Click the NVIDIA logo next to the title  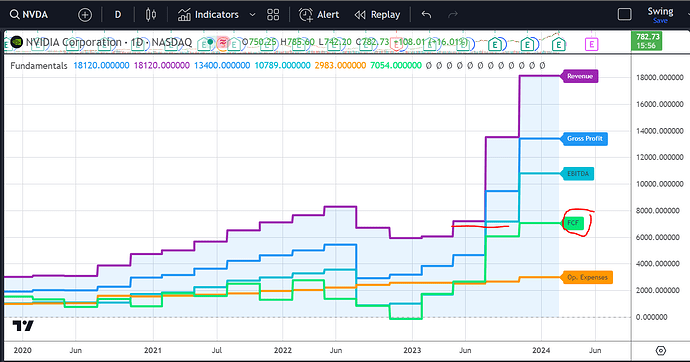(x=16, y=42)
